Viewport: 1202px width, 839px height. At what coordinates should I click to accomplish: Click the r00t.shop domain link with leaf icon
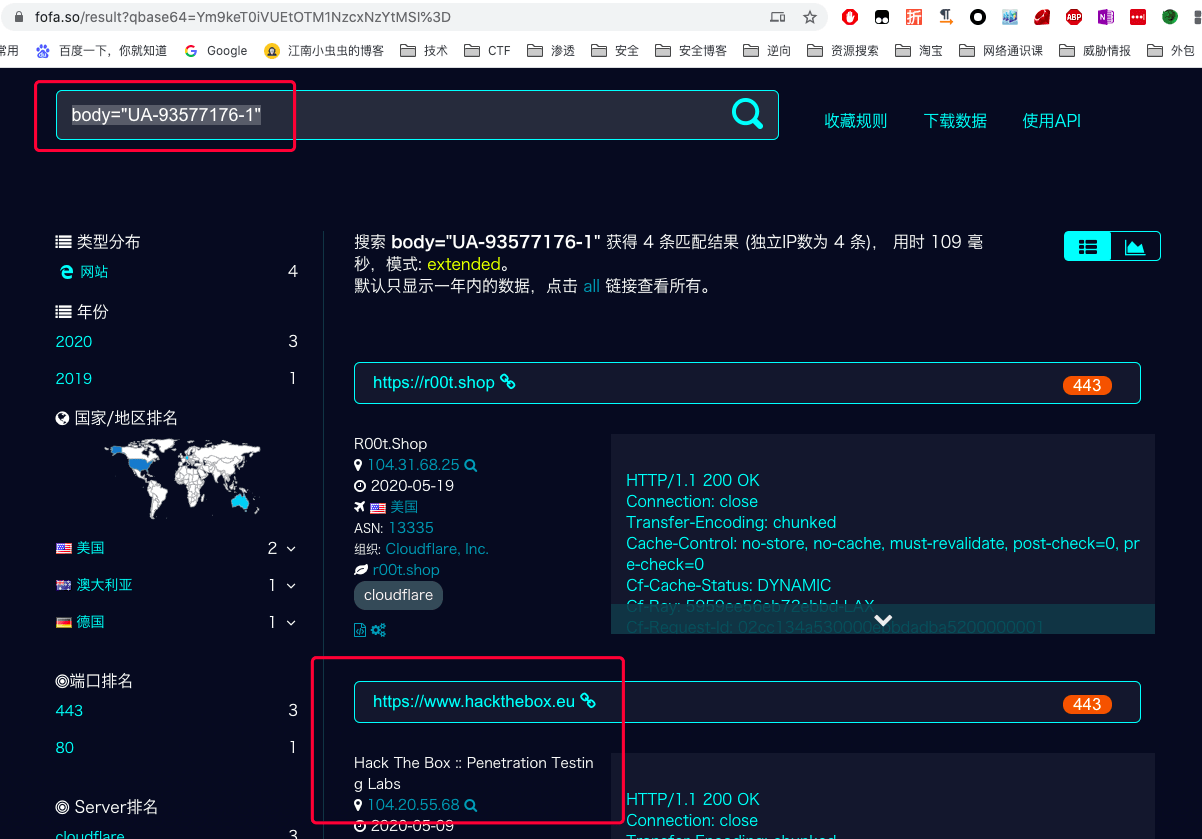pos(406,570)
